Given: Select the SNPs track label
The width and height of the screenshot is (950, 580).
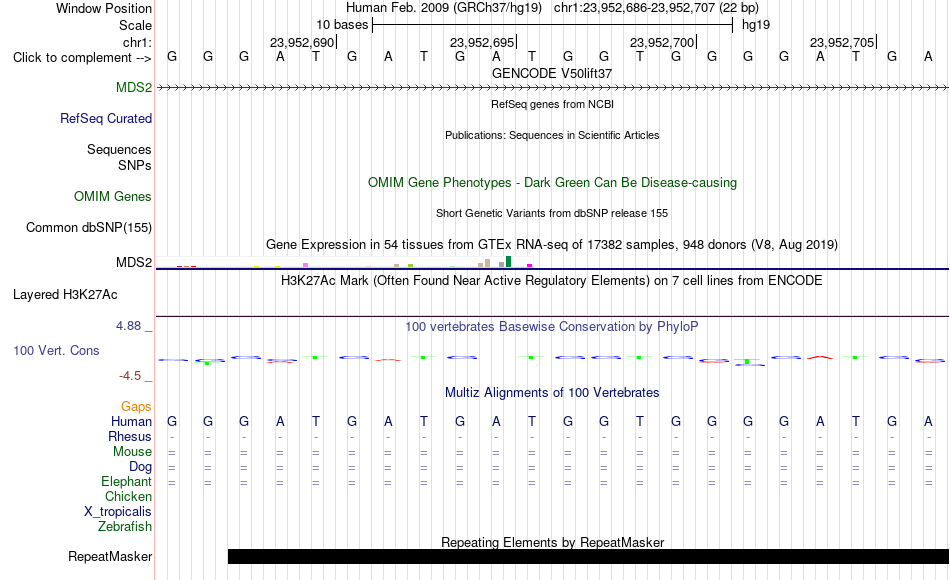Looking at the screenshot, I should click(x=135, y=165).
